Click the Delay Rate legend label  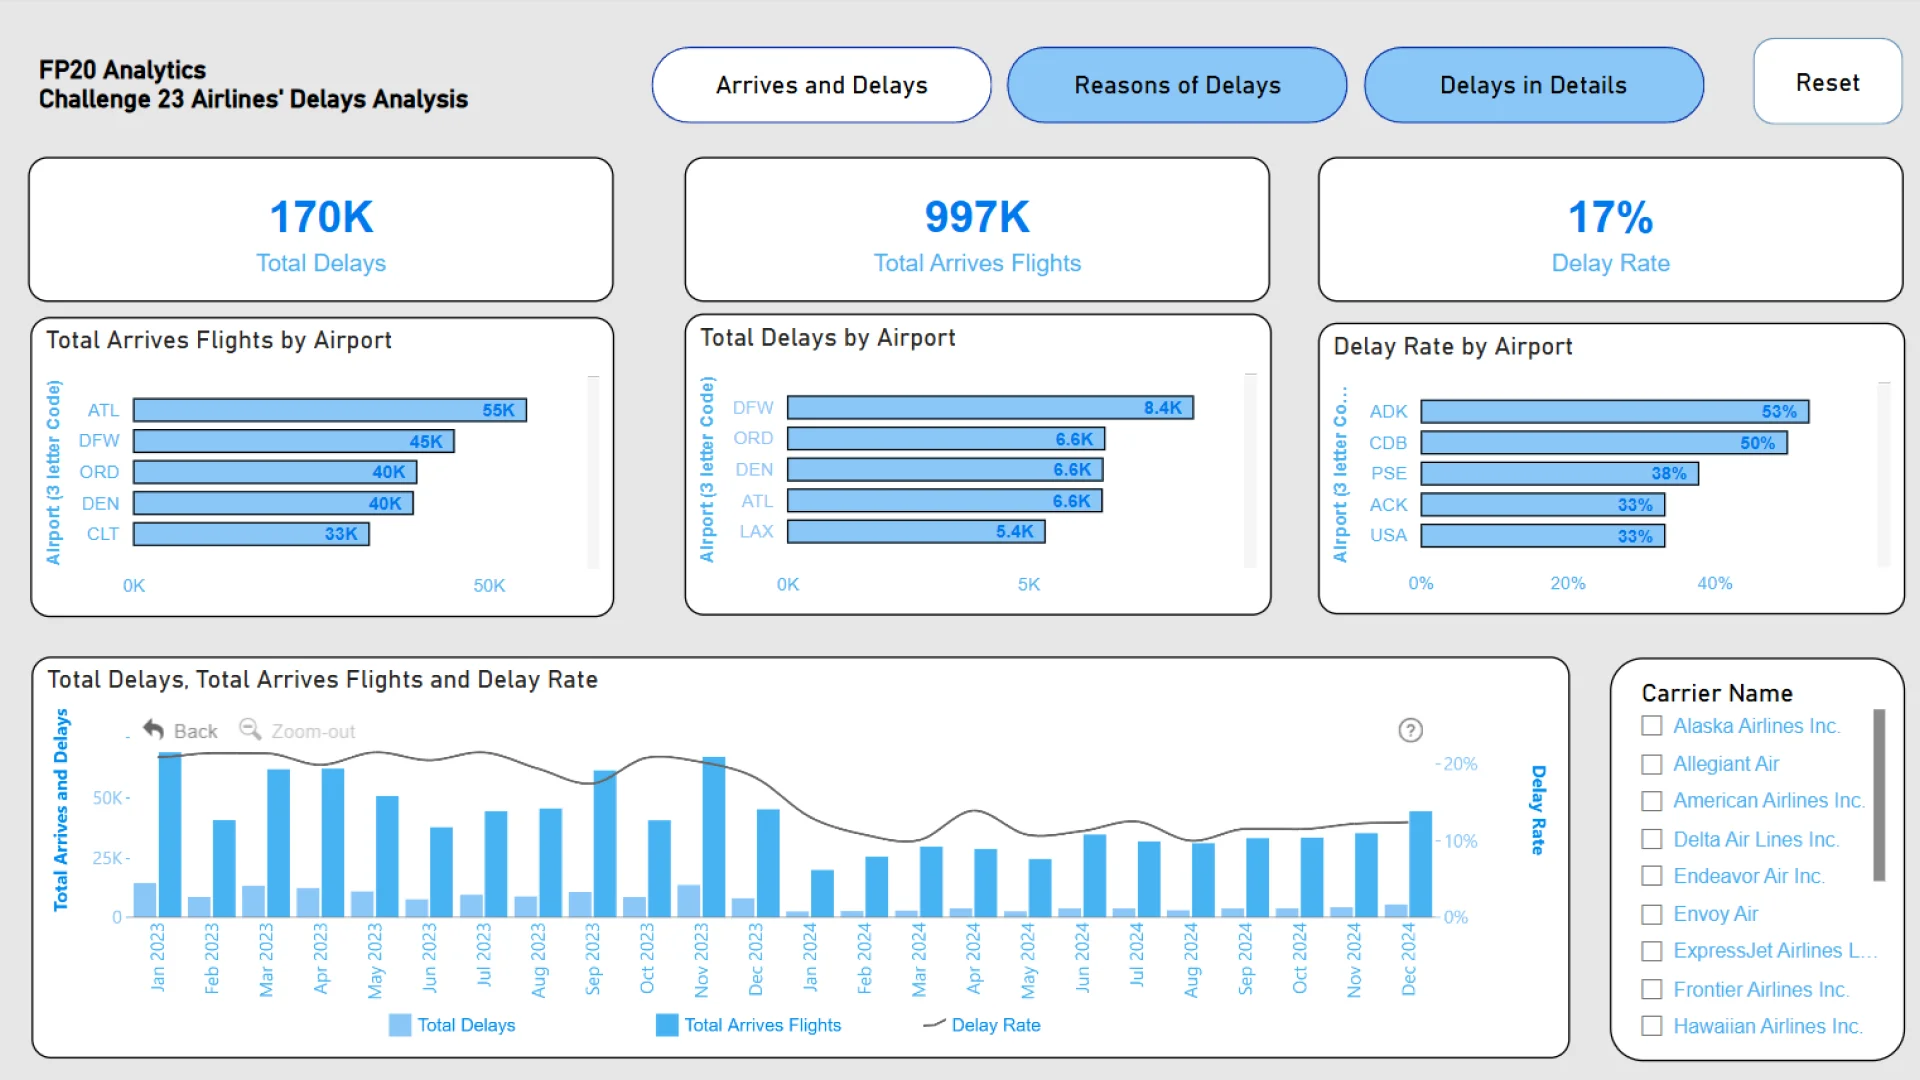(996, 1025)
